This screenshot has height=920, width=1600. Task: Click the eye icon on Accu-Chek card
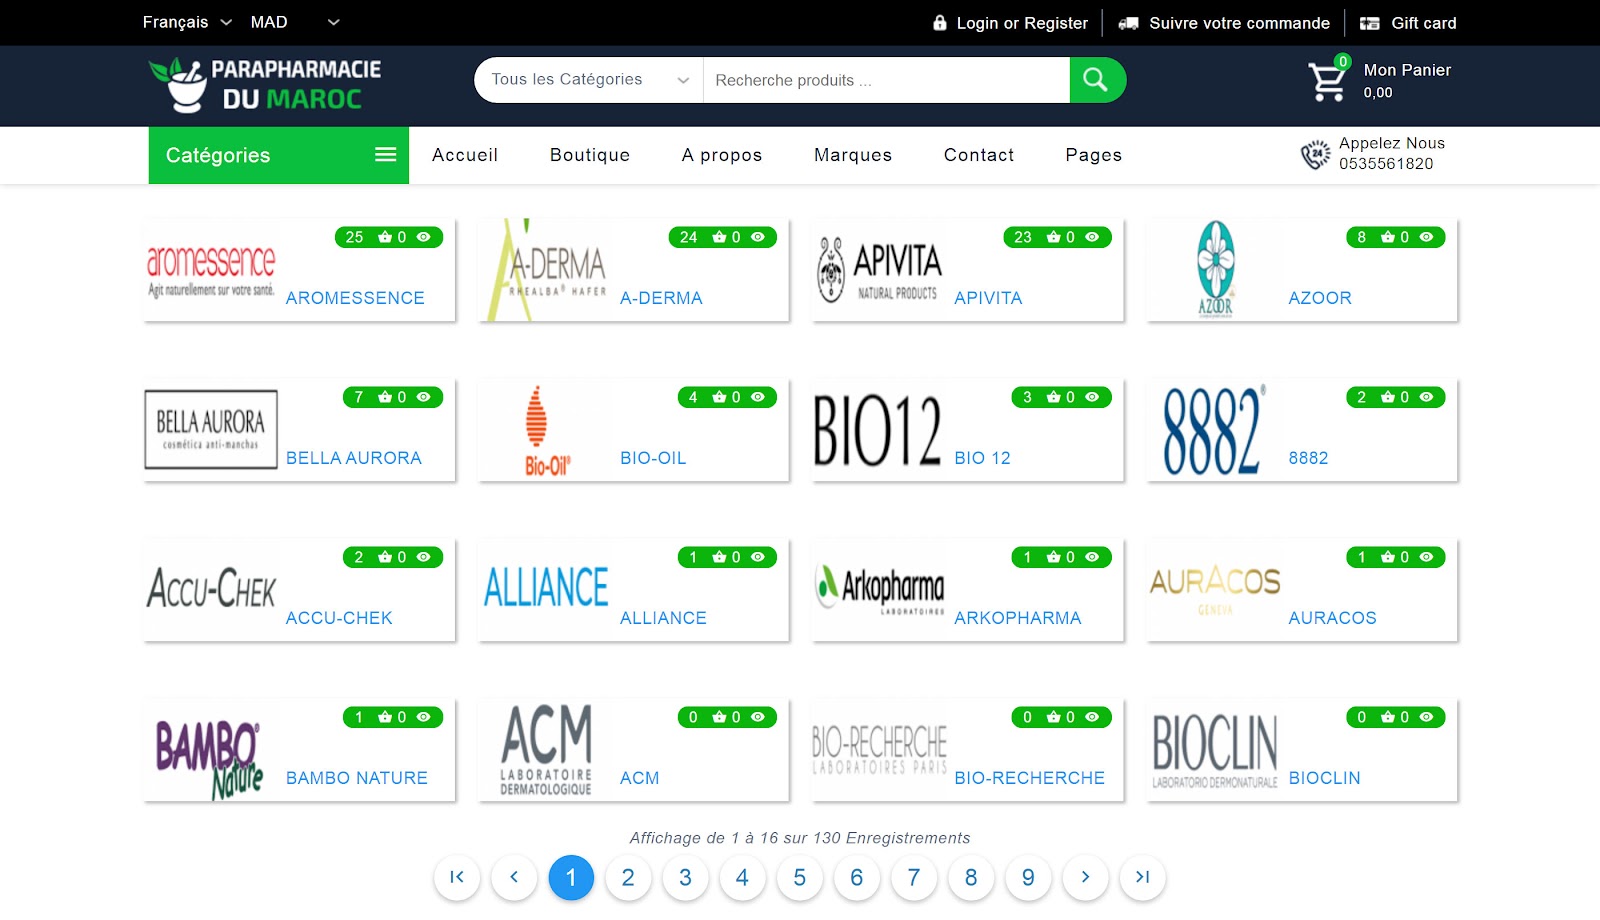click(x=424, y=557)
